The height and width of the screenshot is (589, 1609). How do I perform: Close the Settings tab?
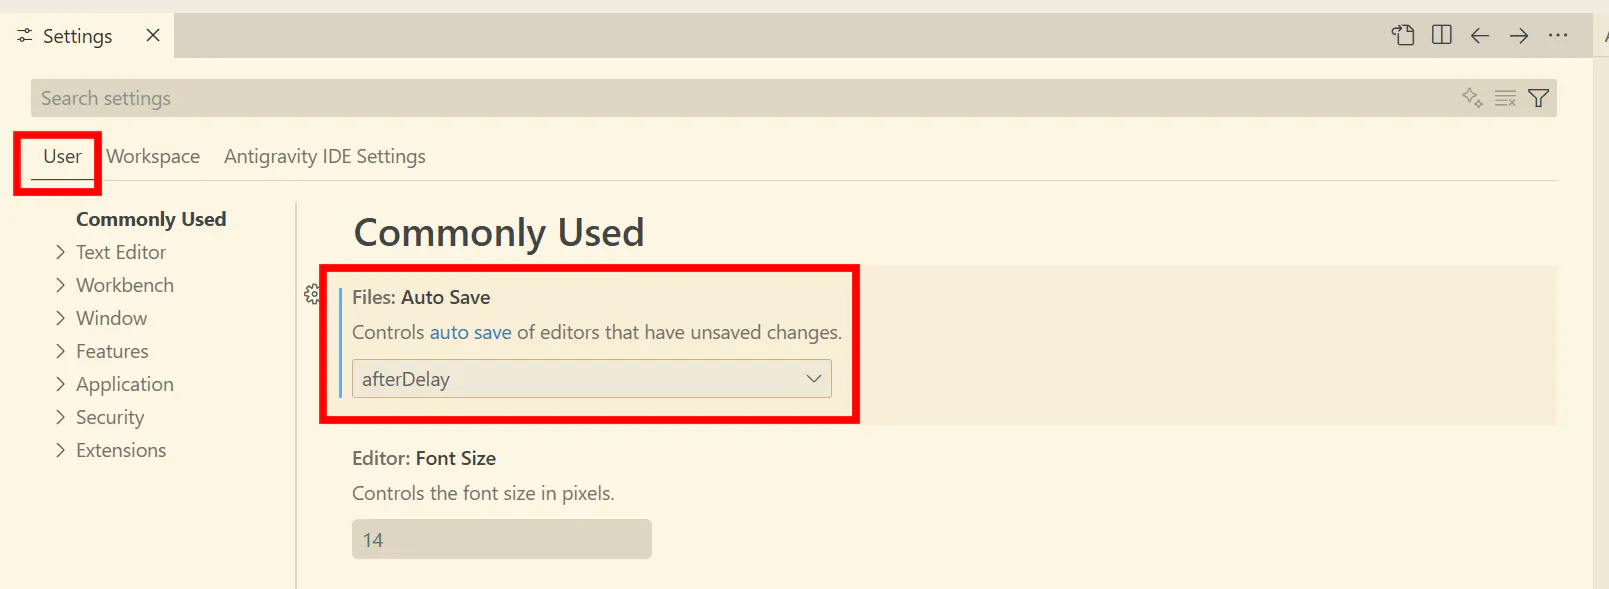pos(153,35)
